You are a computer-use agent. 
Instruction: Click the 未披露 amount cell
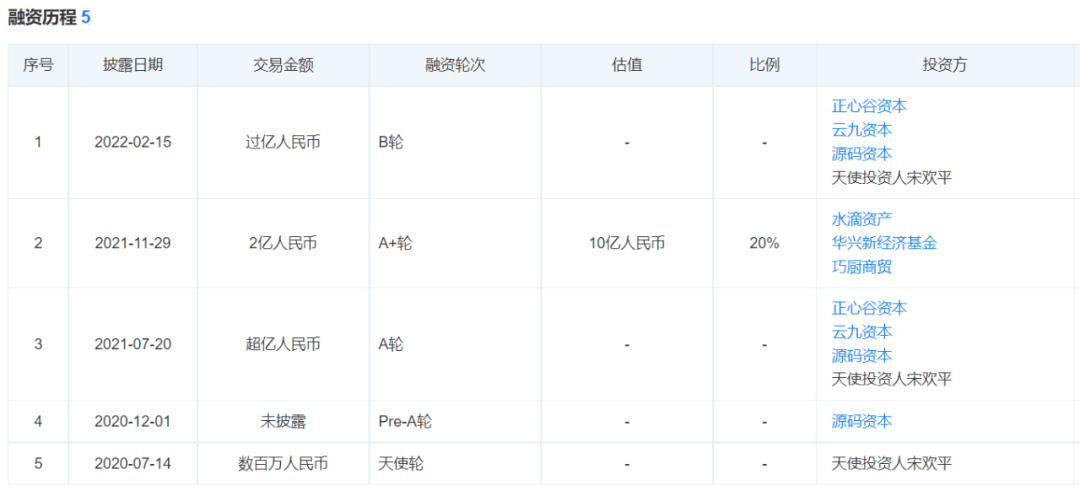(283, 421)
